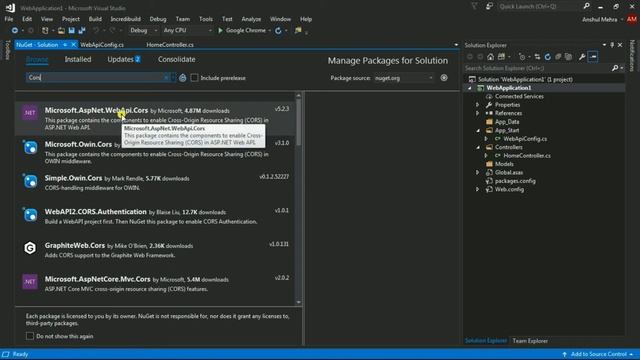This screenshot has width=640, height=360.
Task: Open the Tools menu
Action: pyautogui.click(x=206, y=19)
